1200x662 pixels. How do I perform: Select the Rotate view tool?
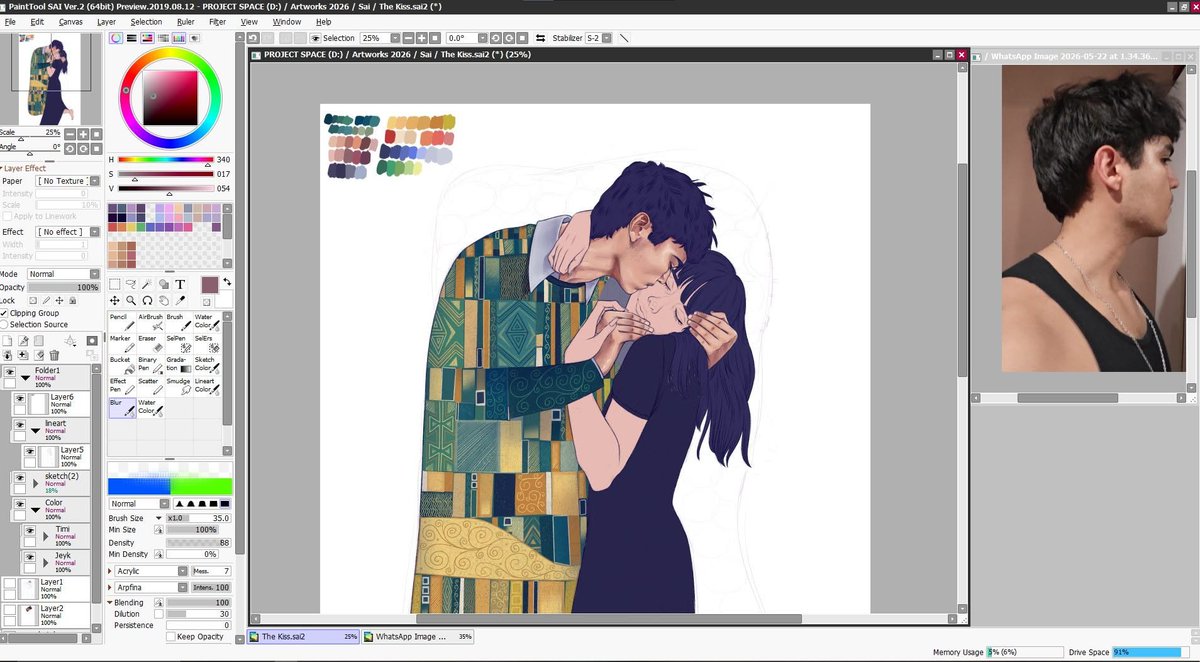pos(148,300)
